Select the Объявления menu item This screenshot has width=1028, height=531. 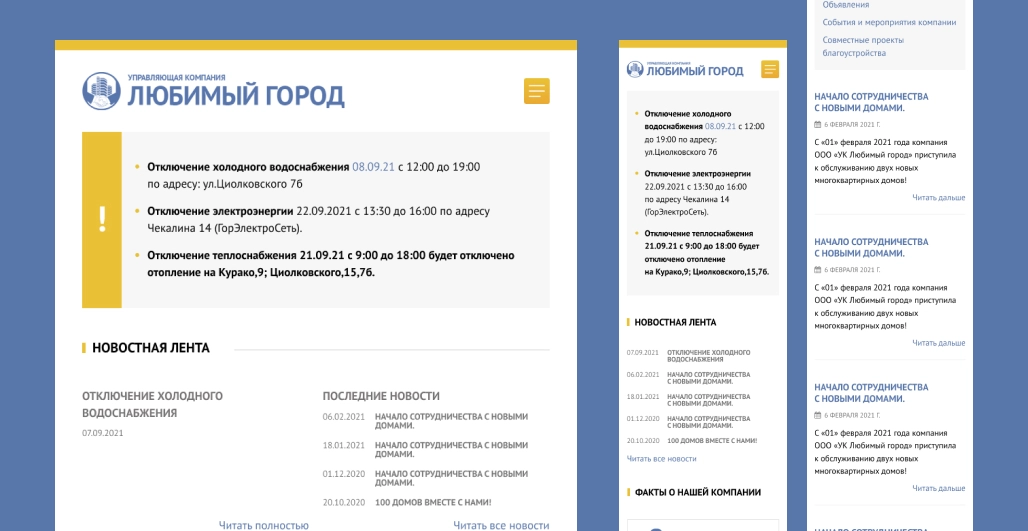(845, 5)
